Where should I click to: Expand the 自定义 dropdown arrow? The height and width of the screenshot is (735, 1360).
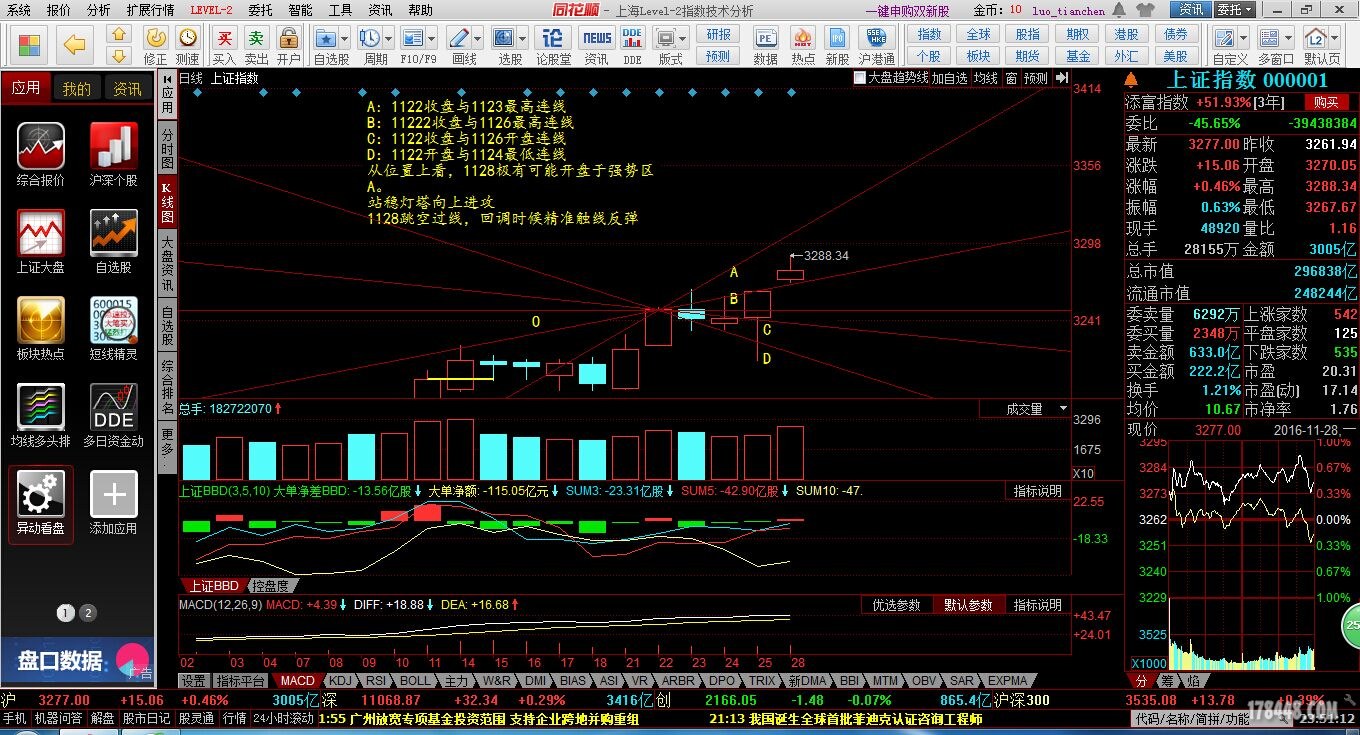[x=1241, y=37]
